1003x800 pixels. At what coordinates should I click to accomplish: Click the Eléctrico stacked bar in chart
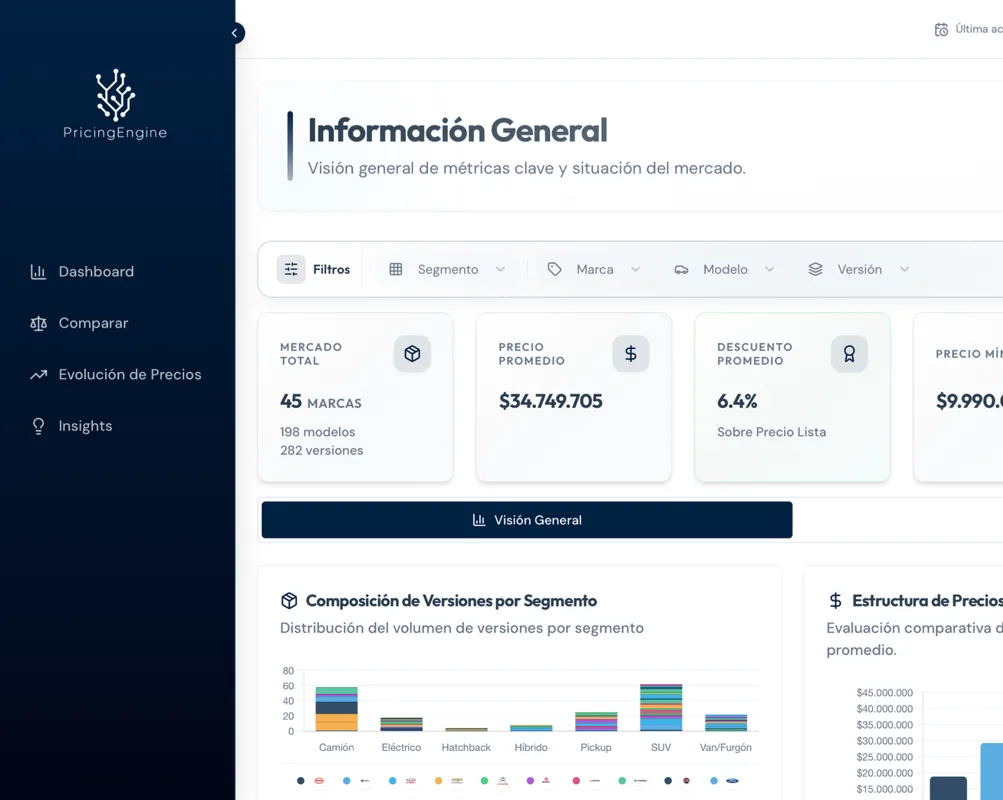(401, 725)
